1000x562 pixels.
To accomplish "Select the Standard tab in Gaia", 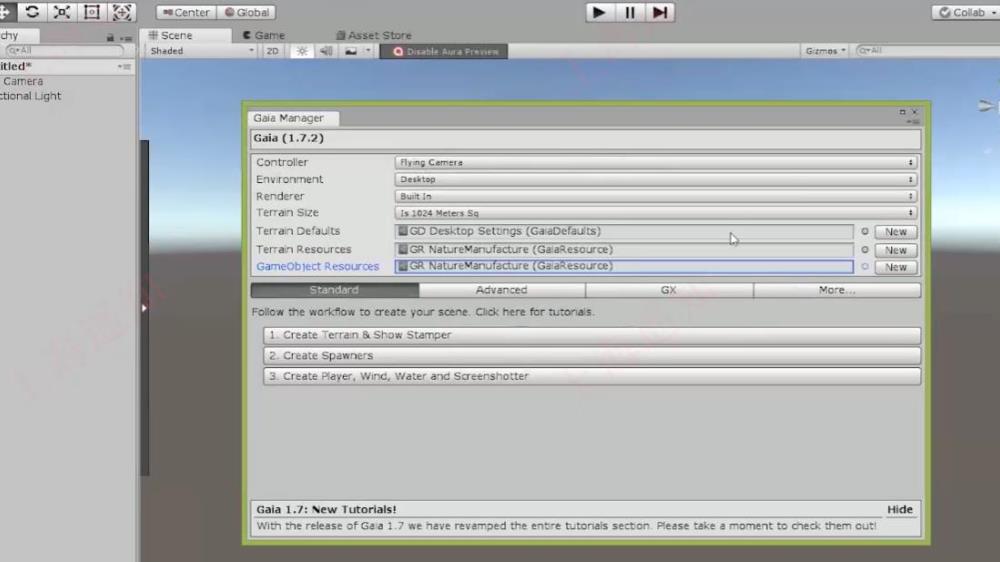I will tap(334, 290).
